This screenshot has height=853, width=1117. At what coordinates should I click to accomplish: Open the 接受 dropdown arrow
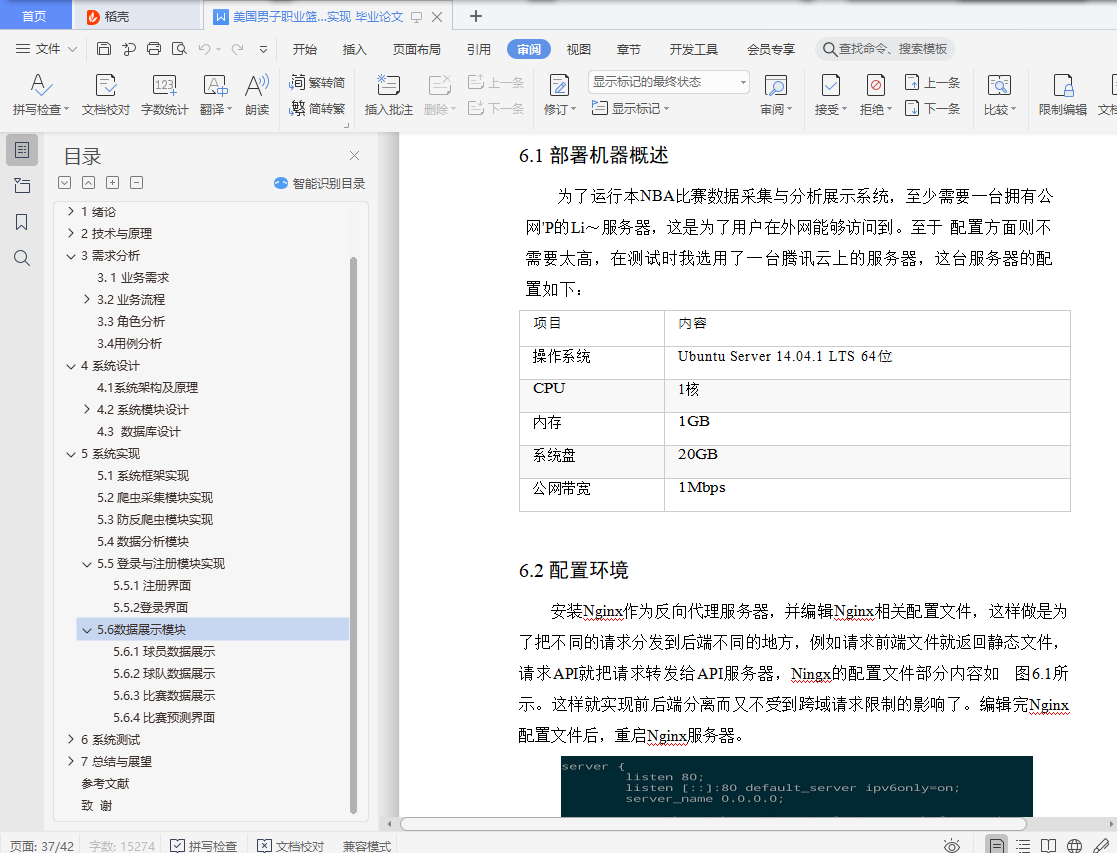[x=844, y=109]
